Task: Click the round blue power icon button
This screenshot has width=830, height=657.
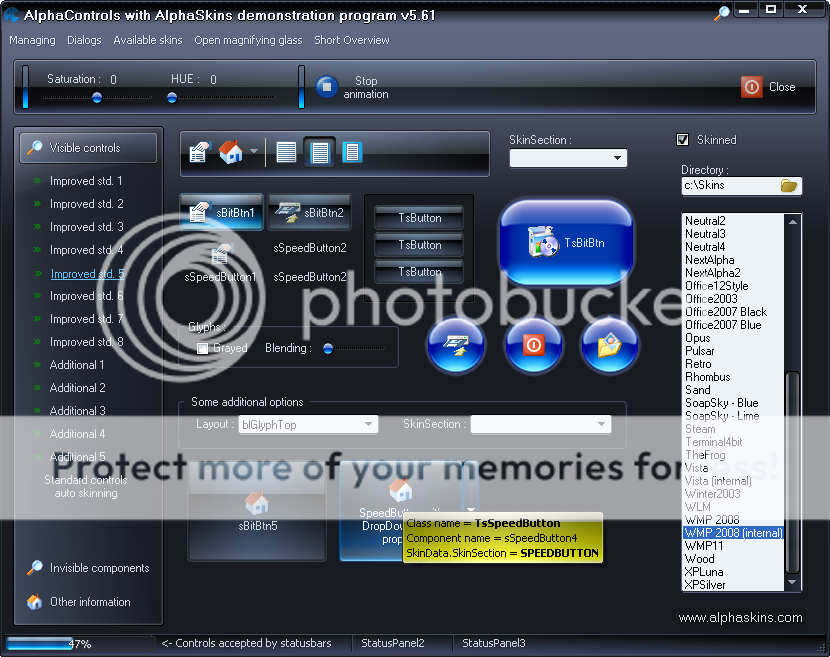Action: (532, 345)
